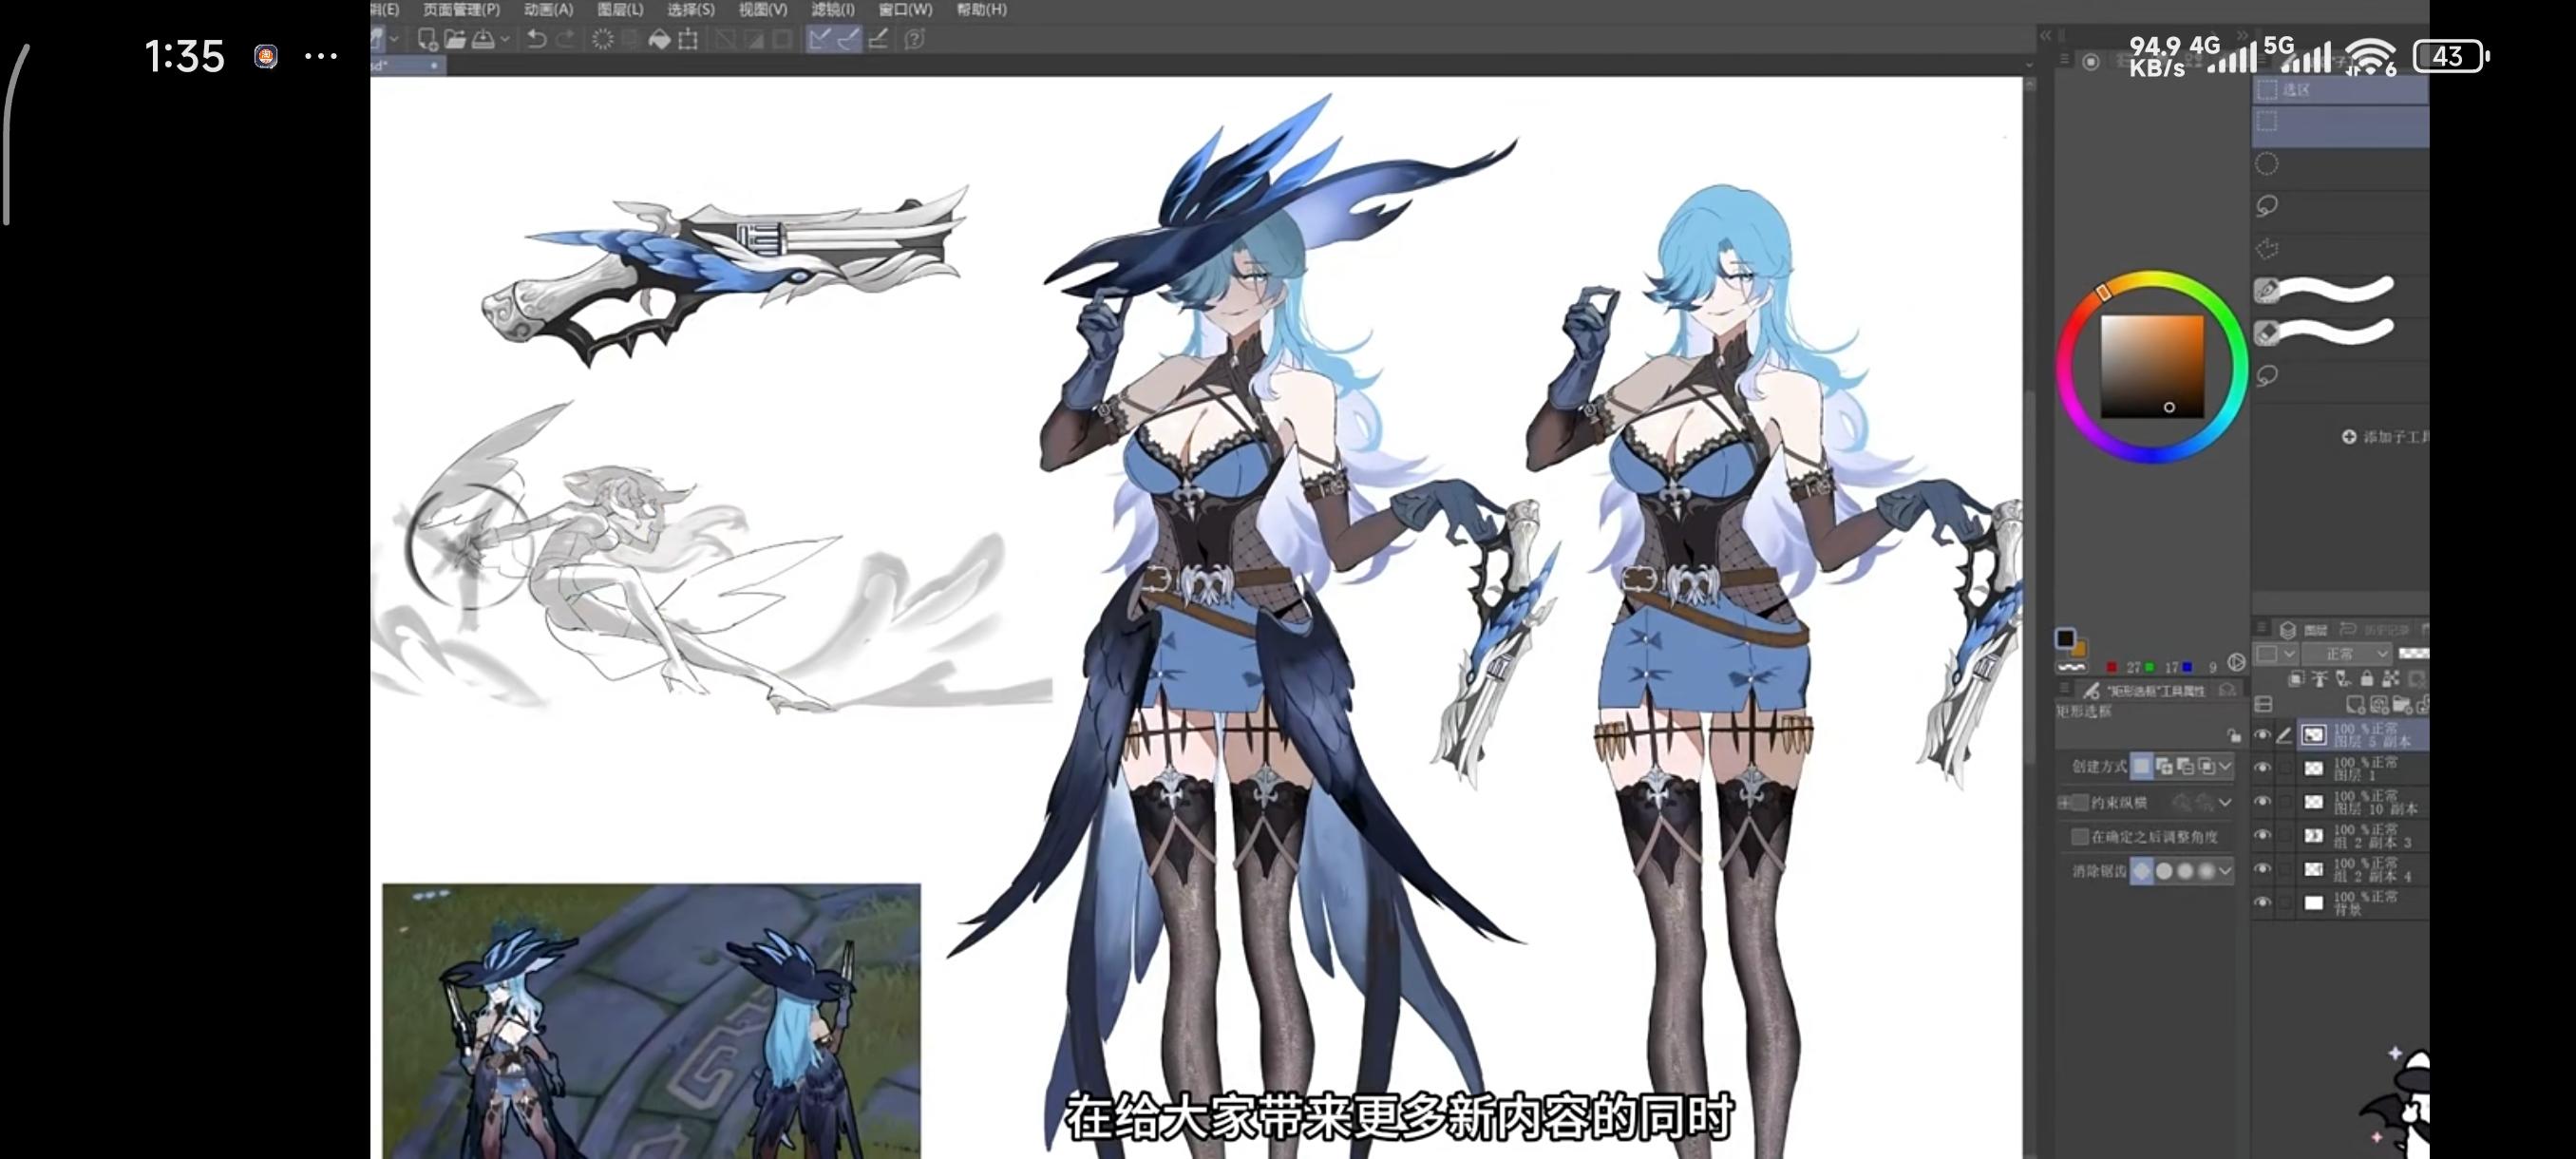Image resolution: width=2576 pixels, height=1159 pixels.
Task: Open the 图层(L) layer menu
Action: [x=620, y=10]
